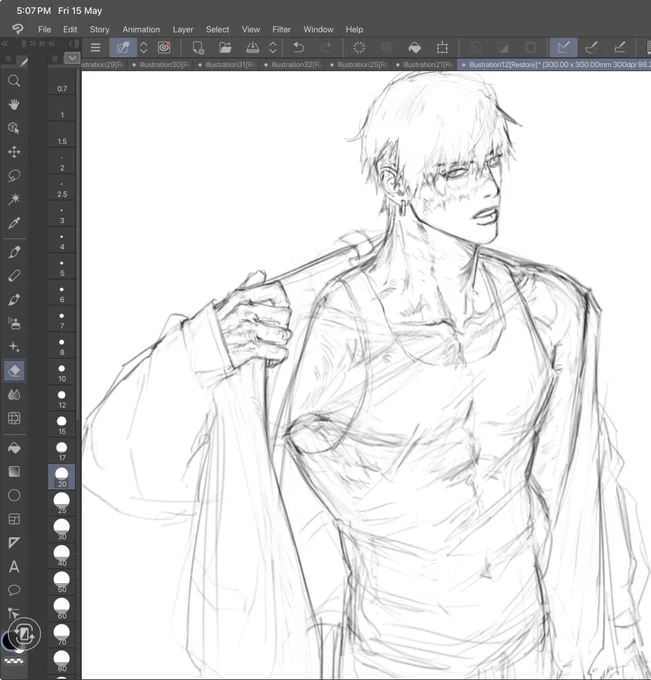This screenshot has height=680, width=651.
Task: Open the Filter menu
Action: (x=281, y=29)
